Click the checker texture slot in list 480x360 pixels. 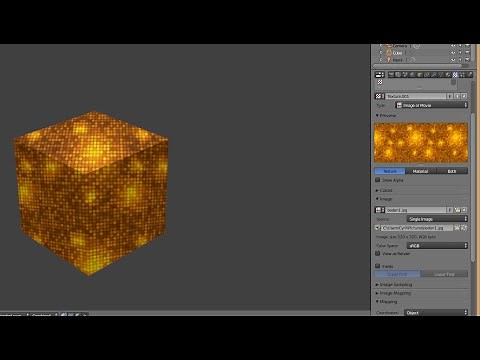coord(380,82)
